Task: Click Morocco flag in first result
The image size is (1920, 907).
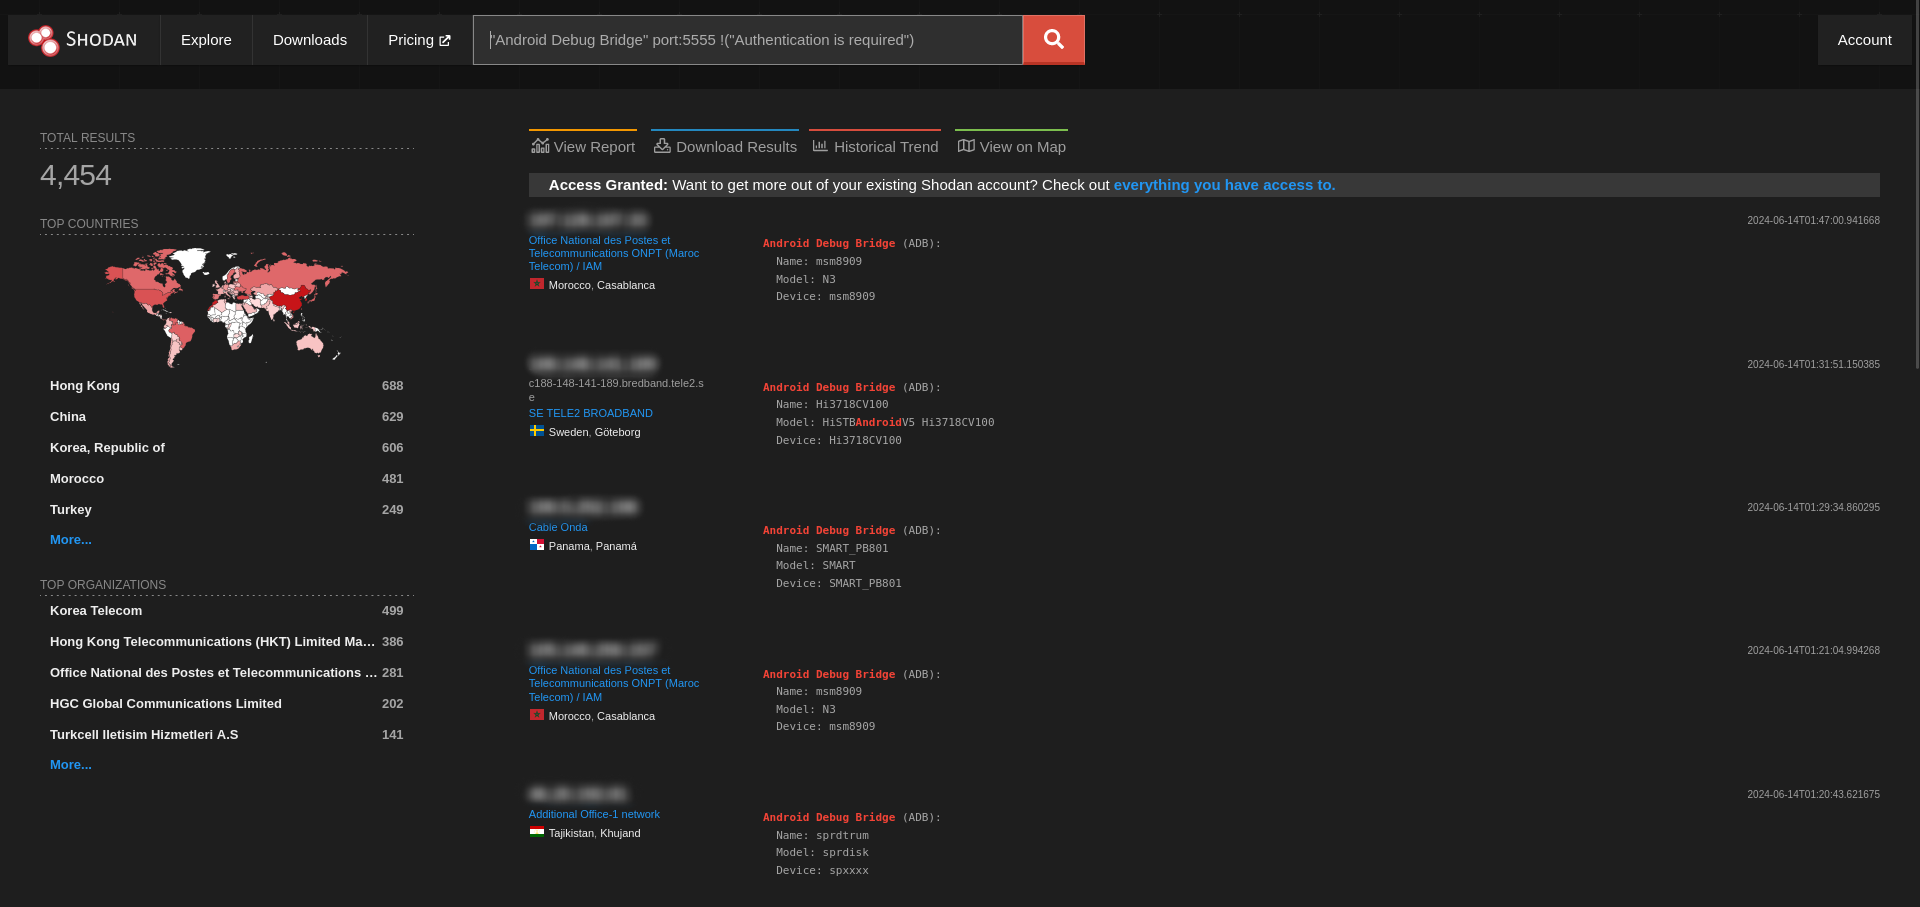Action: pyautogui.click(x=537, y=284)
